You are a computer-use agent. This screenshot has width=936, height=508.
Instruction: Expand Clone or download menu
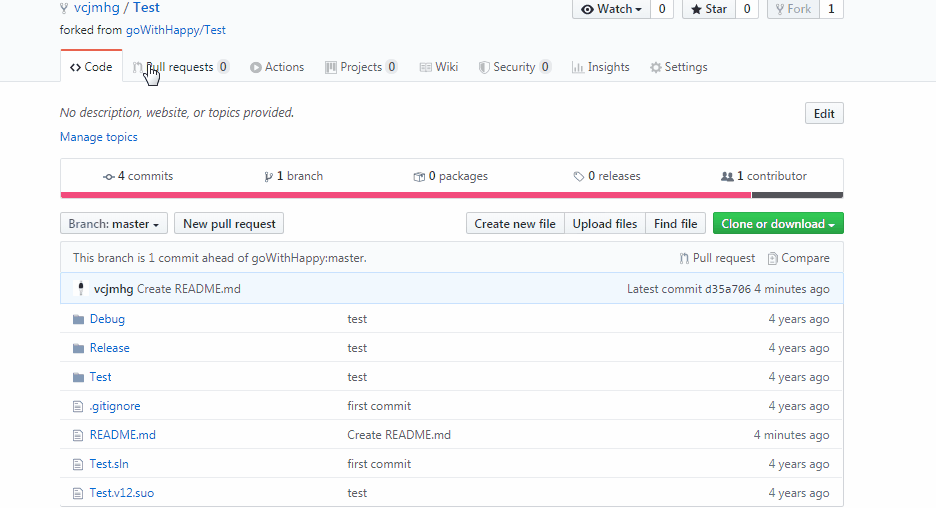(778, 223)
